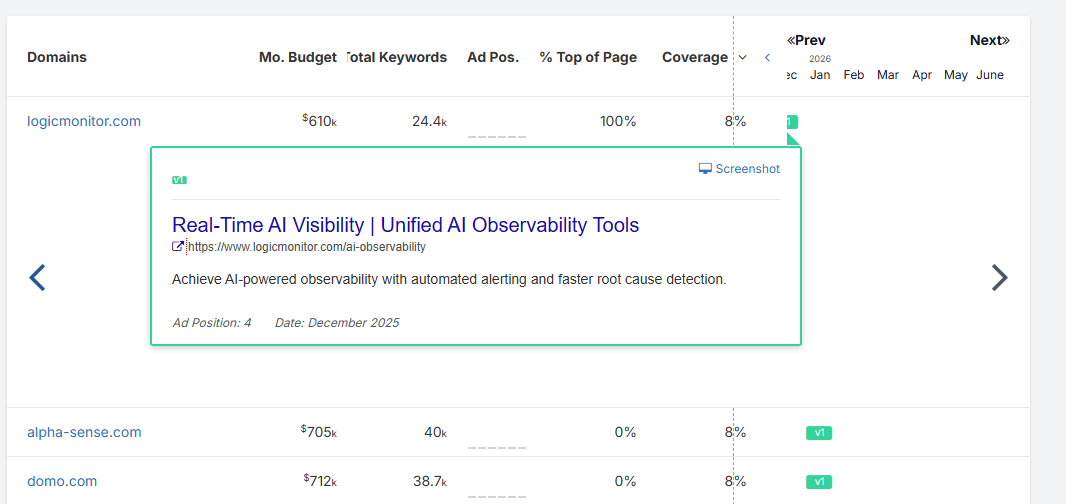Go to the previous ad with left chevron

[x=37, y=278]
